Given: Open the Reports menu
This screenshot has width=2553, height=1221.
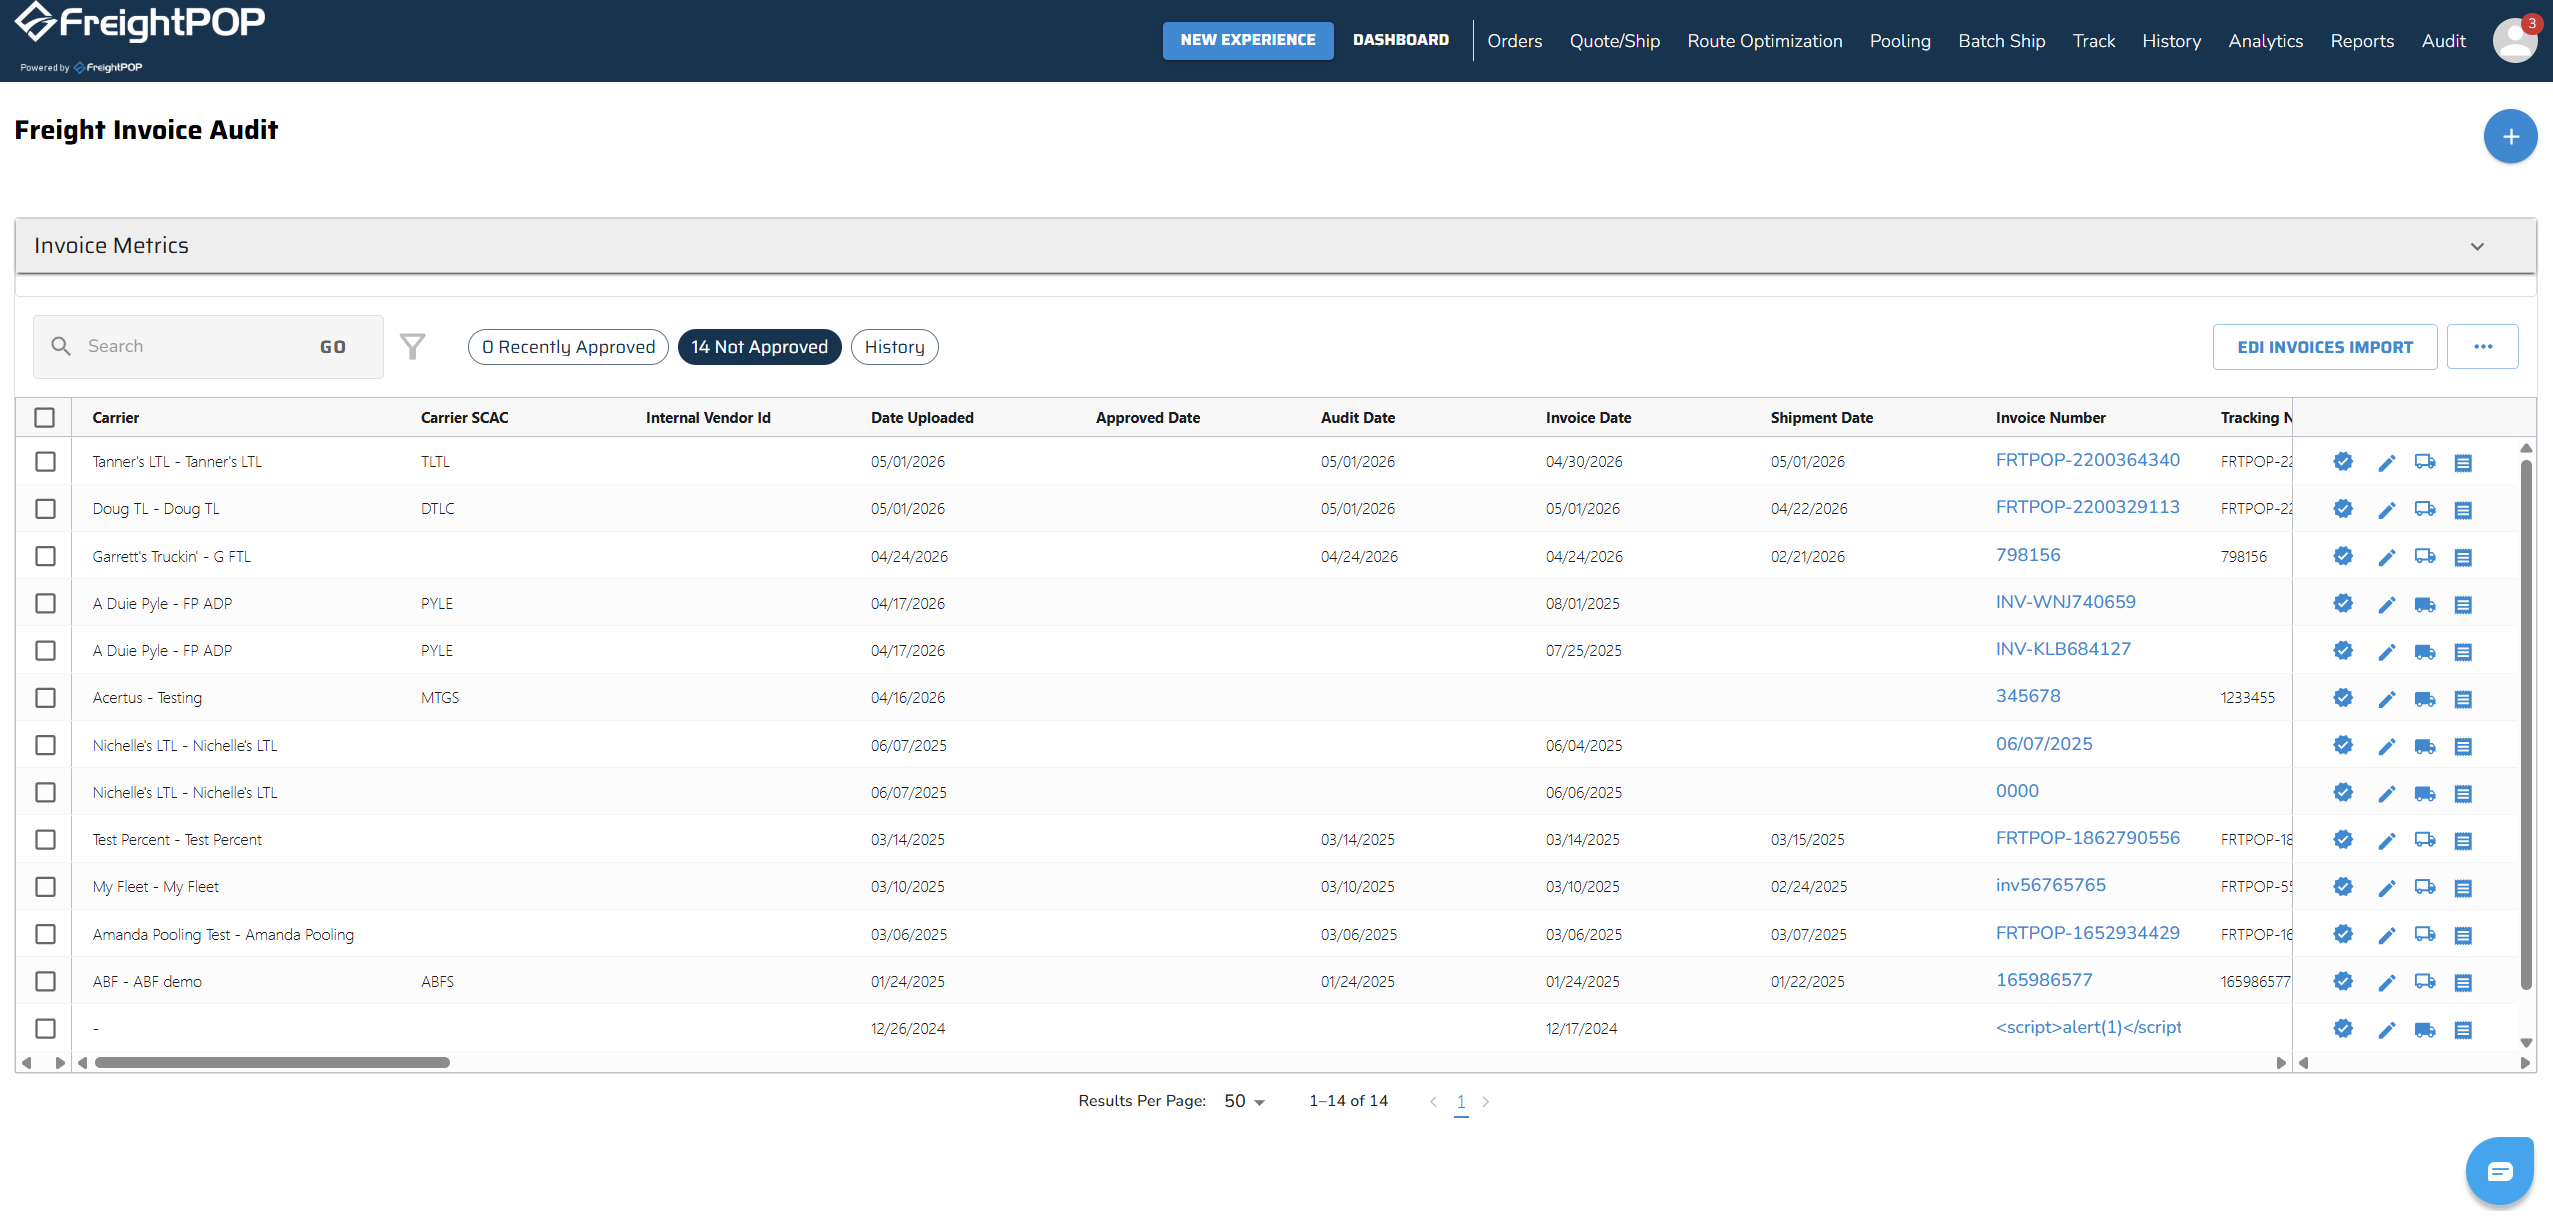Looking at the screenshot, I should [x=2362, y=41].
